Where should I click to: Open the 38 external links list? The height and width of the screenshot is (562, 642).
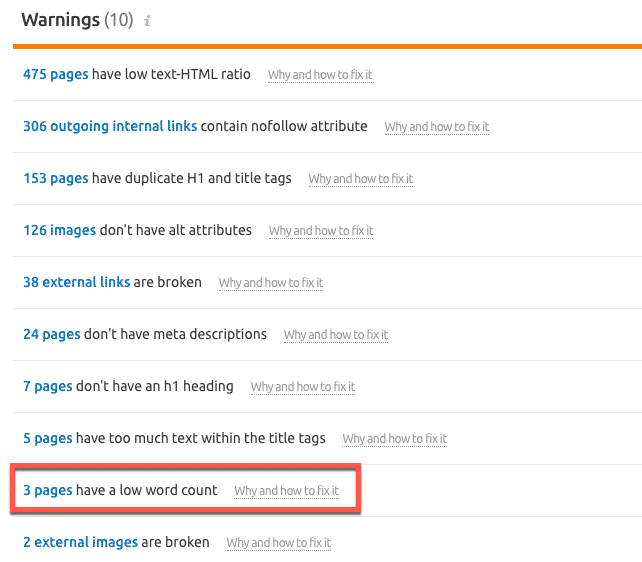point(76,282)
